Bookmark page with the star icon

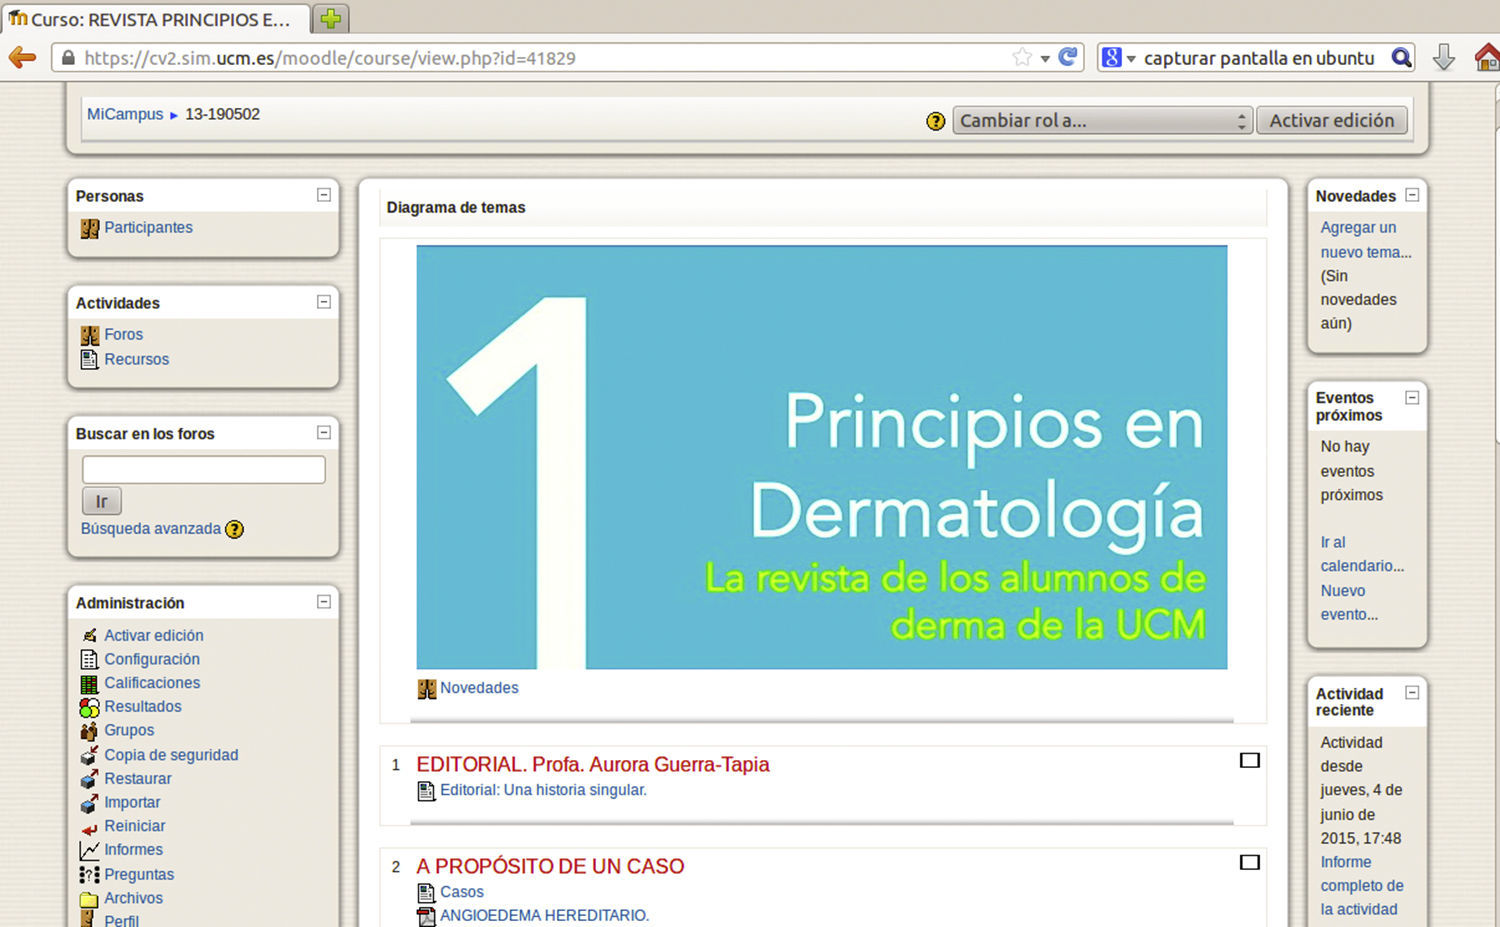click(x=1021, y=57)
